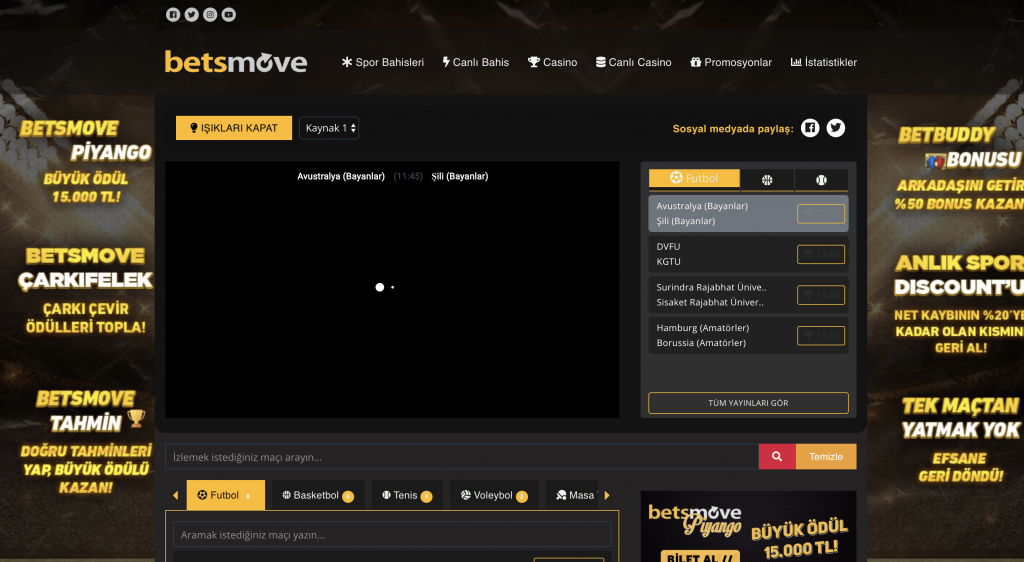Switch to the Voleybol tab
The image size is (1024, 562).
[x=493, y=495]
